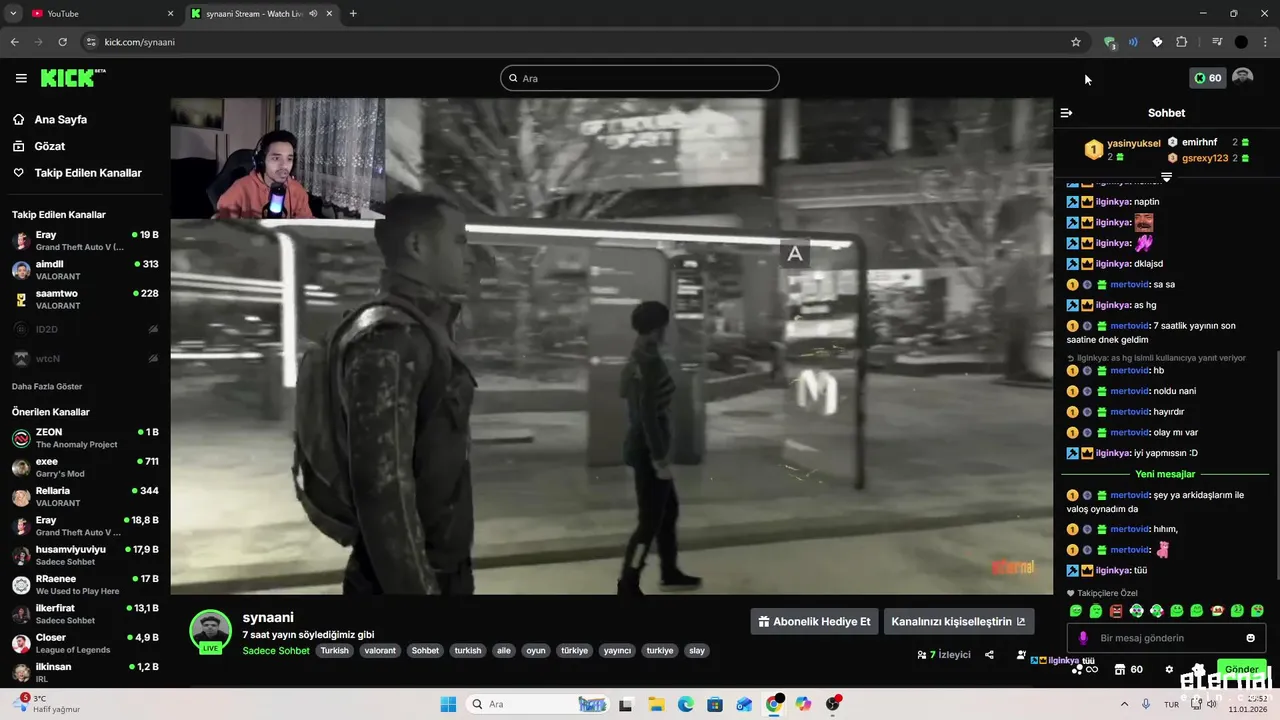Open offline channel ID2D
The width and height of the screenshot is (1280, 720).
85,329
